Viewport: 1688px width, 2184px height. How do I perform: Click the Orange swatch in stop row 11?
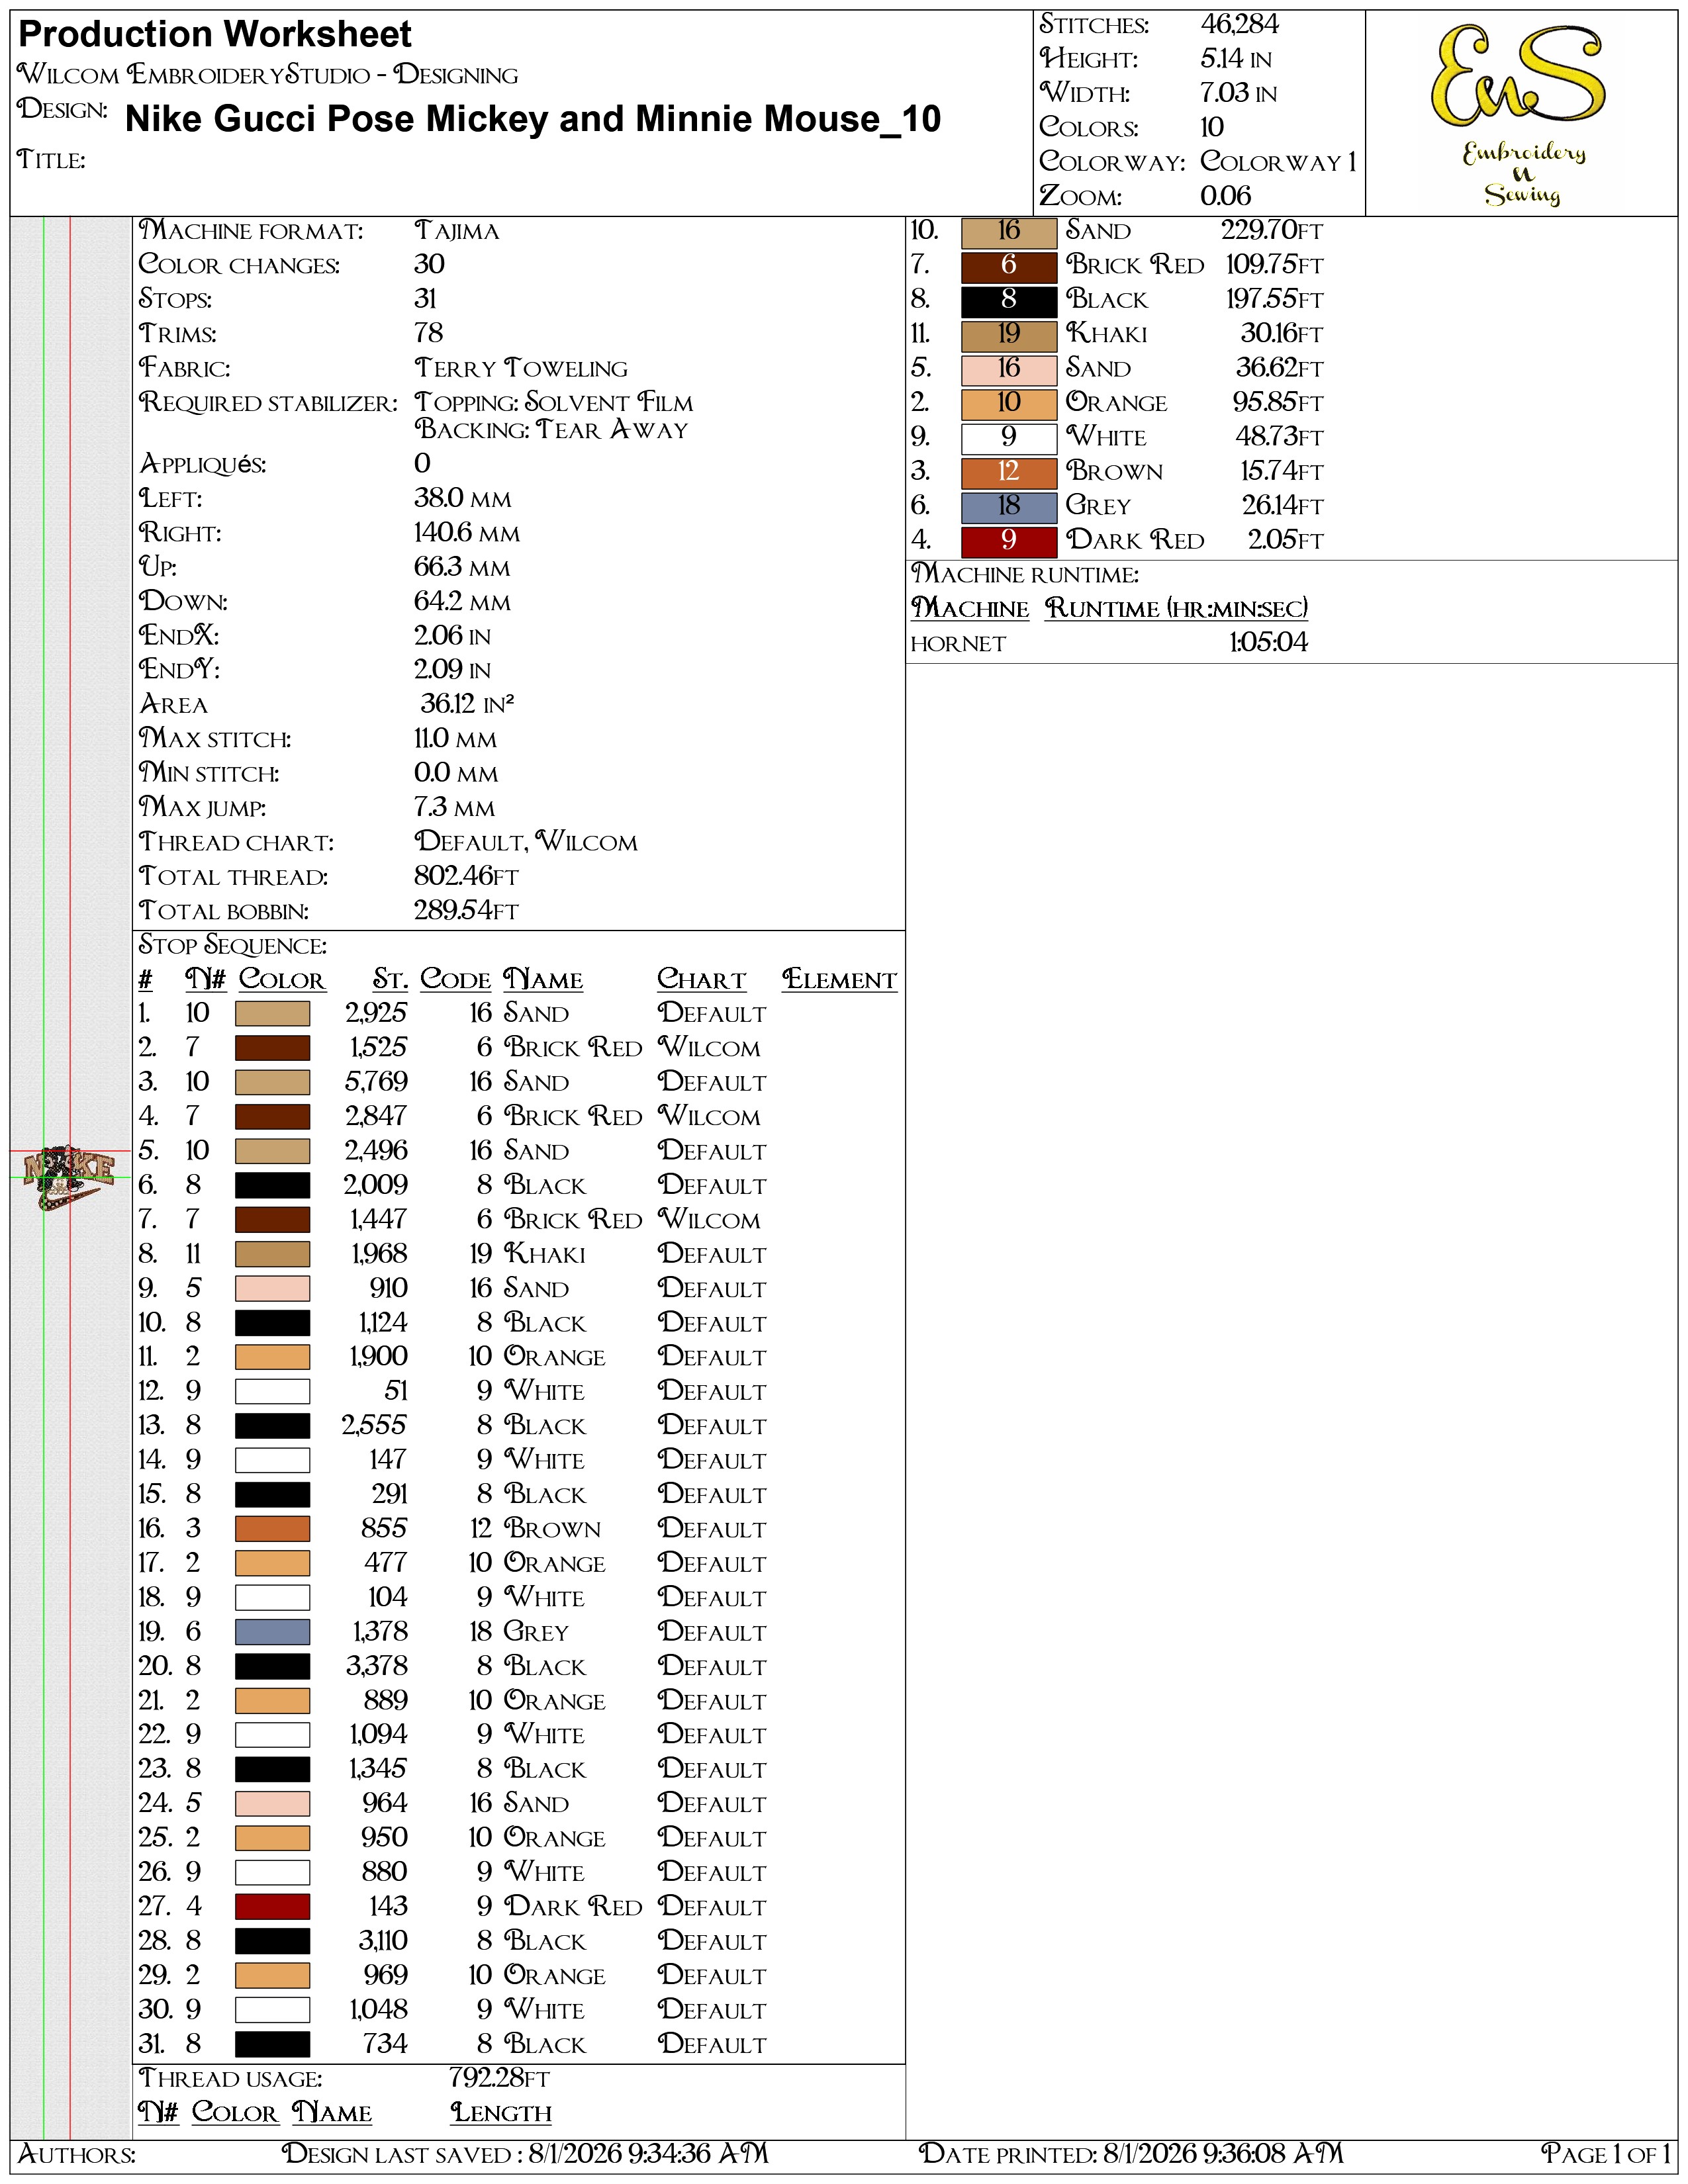tap(272, 1357)
